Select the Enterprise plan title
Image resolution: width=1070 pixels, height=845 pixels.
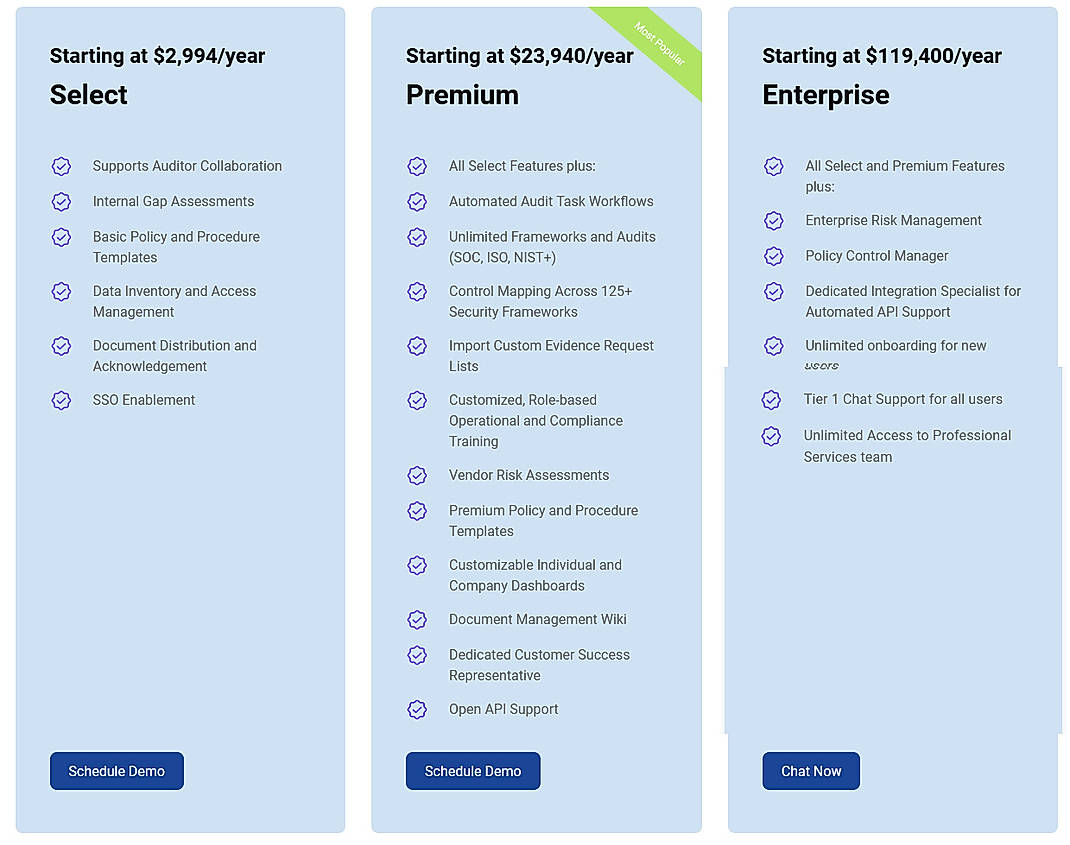[825, 95]
